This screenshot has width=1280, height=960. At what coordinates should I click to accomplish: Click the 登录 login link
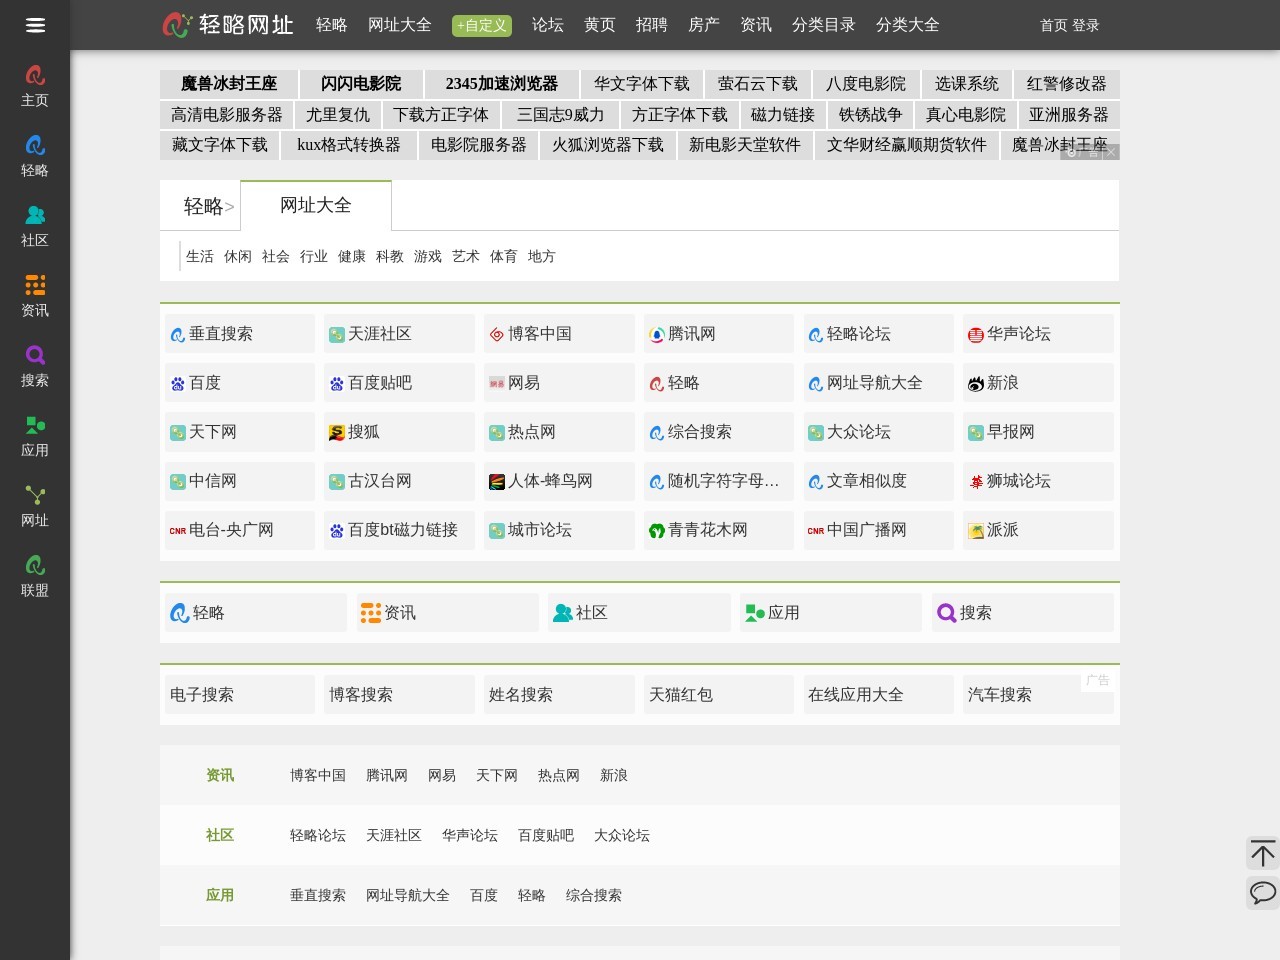pyautogui.click(x=1086, y=26)
